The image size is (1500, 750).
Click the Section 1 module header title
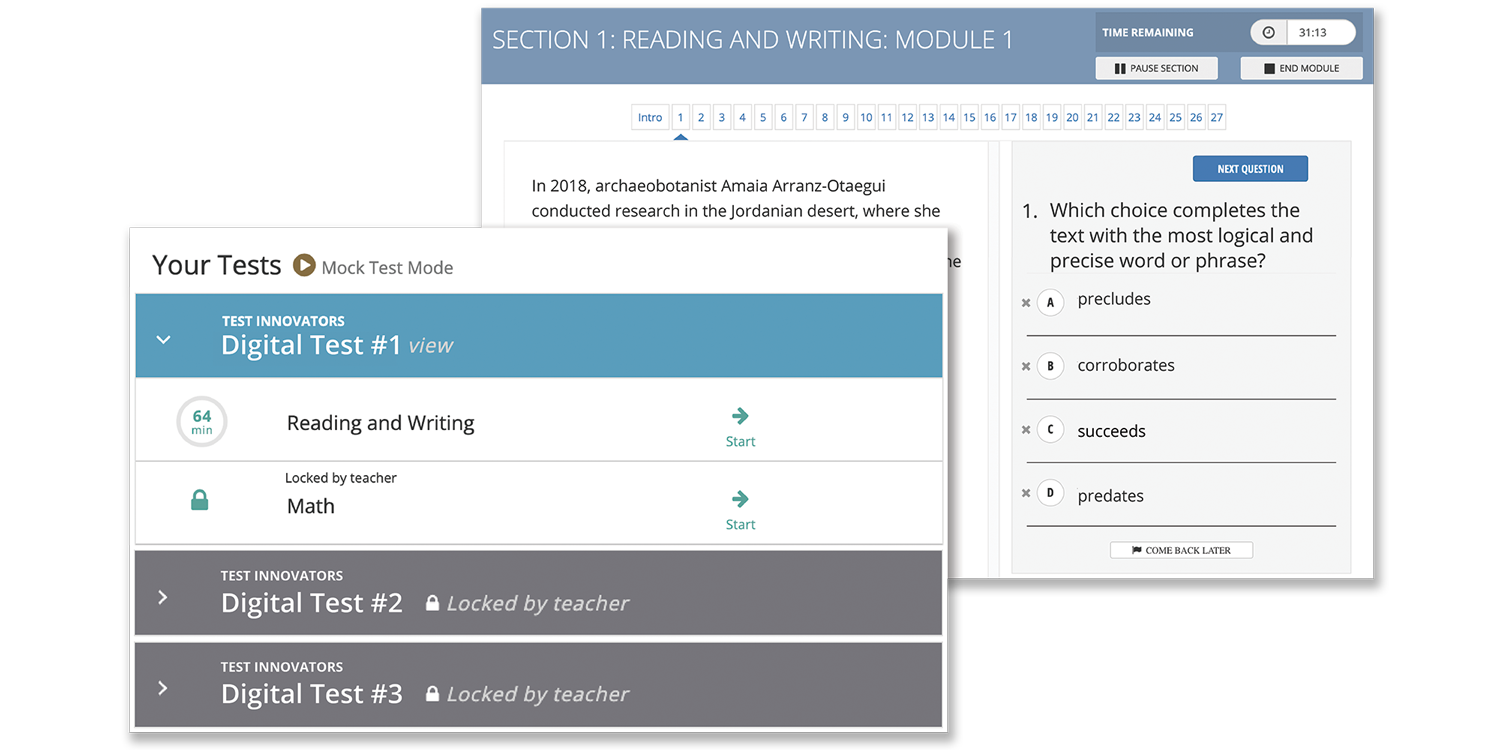[753, 40]
